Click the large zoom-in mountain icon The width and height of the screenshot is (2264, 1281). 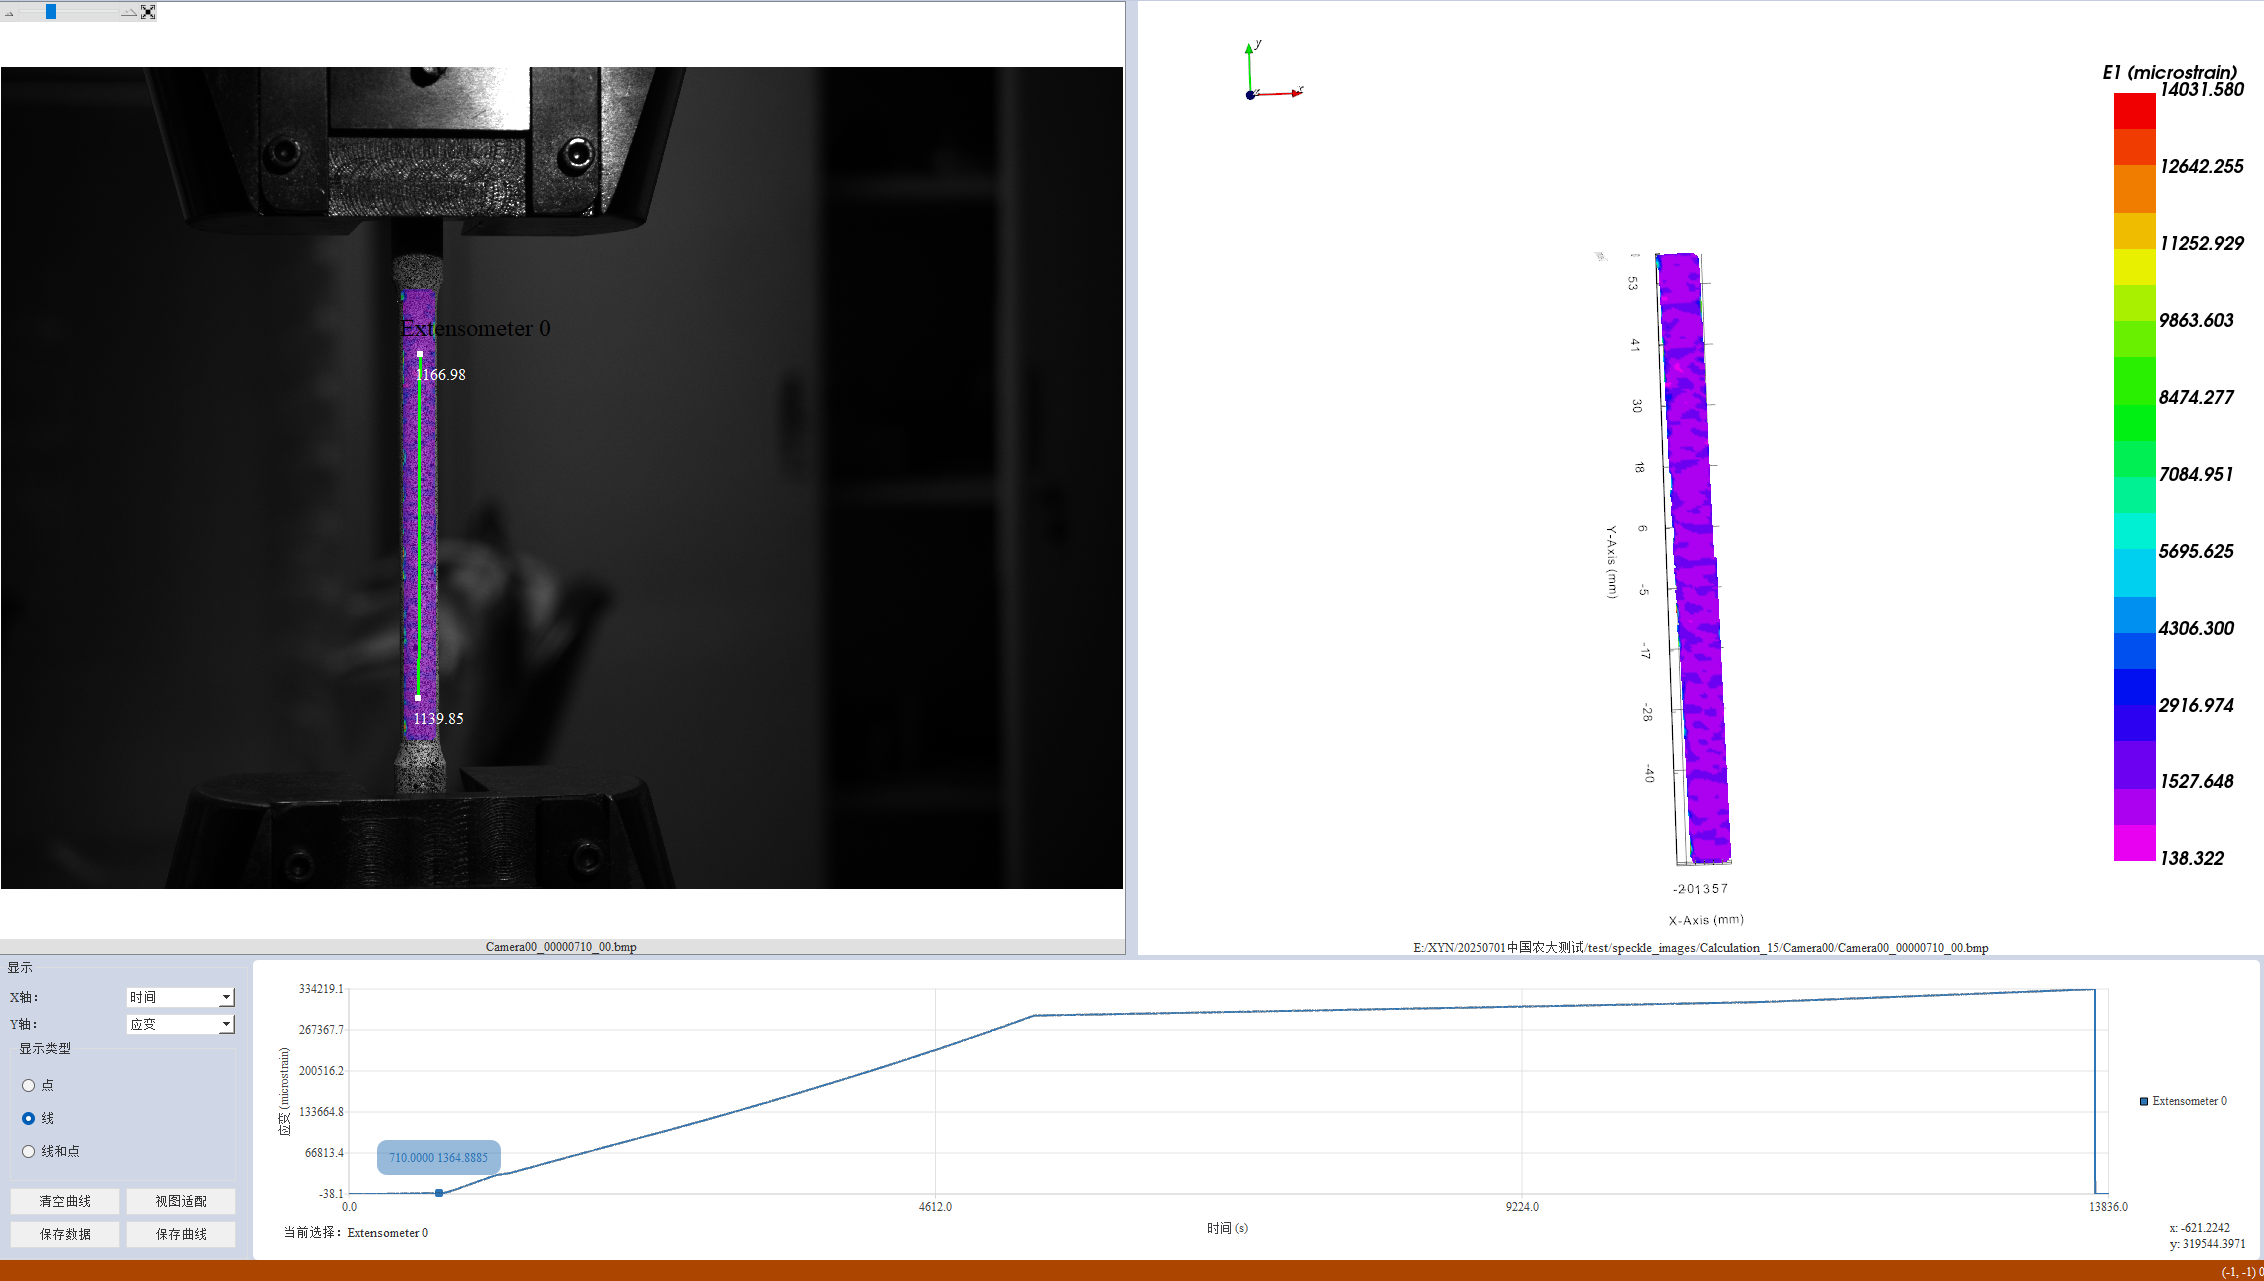128,12
